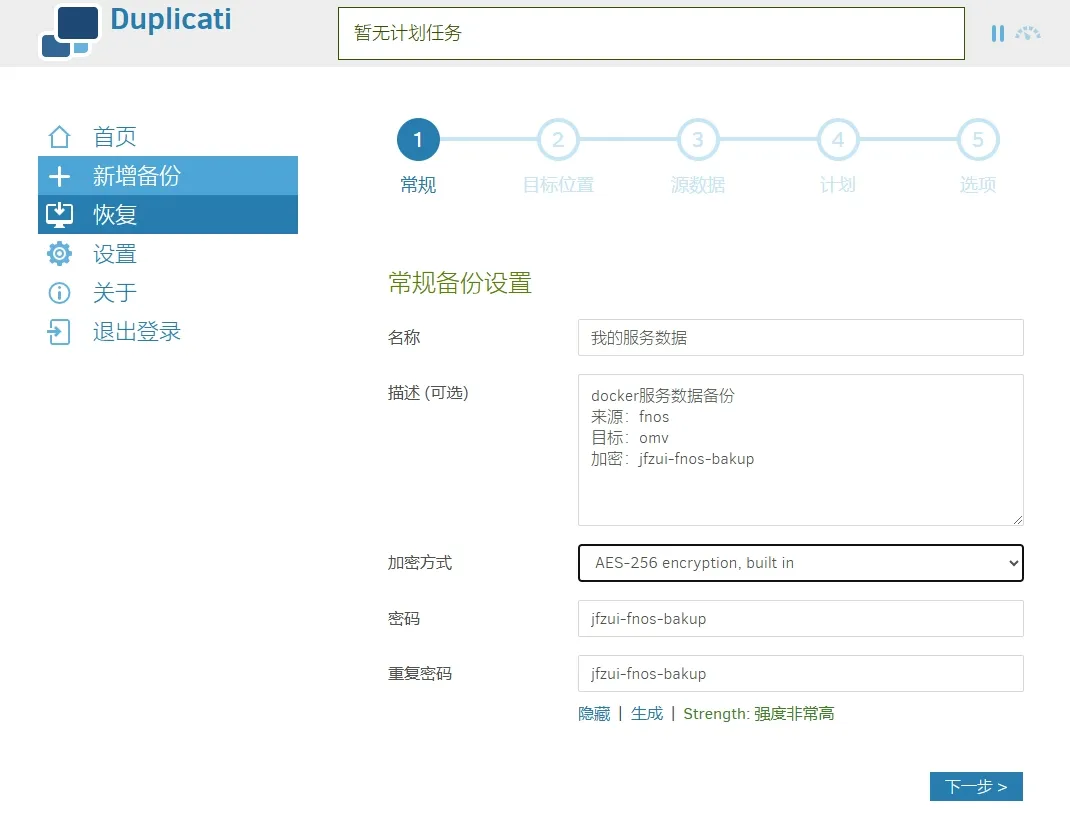Click the 首页 home icon
Screen dimensions: 1070x826
[x=60, y=137]
